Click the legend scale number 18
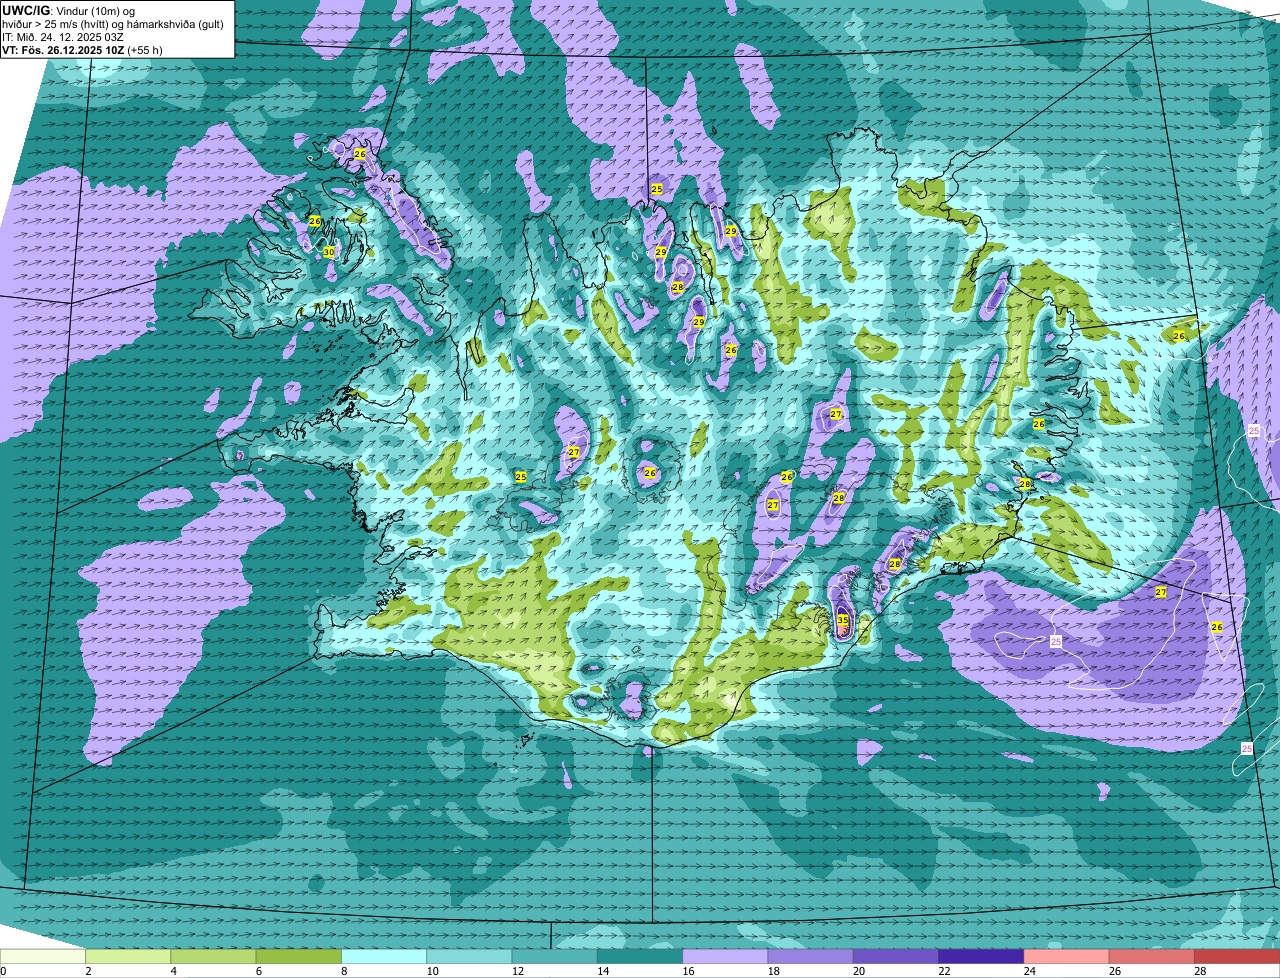The width and height of the screenshot is (1280, 978). (773, 971)
